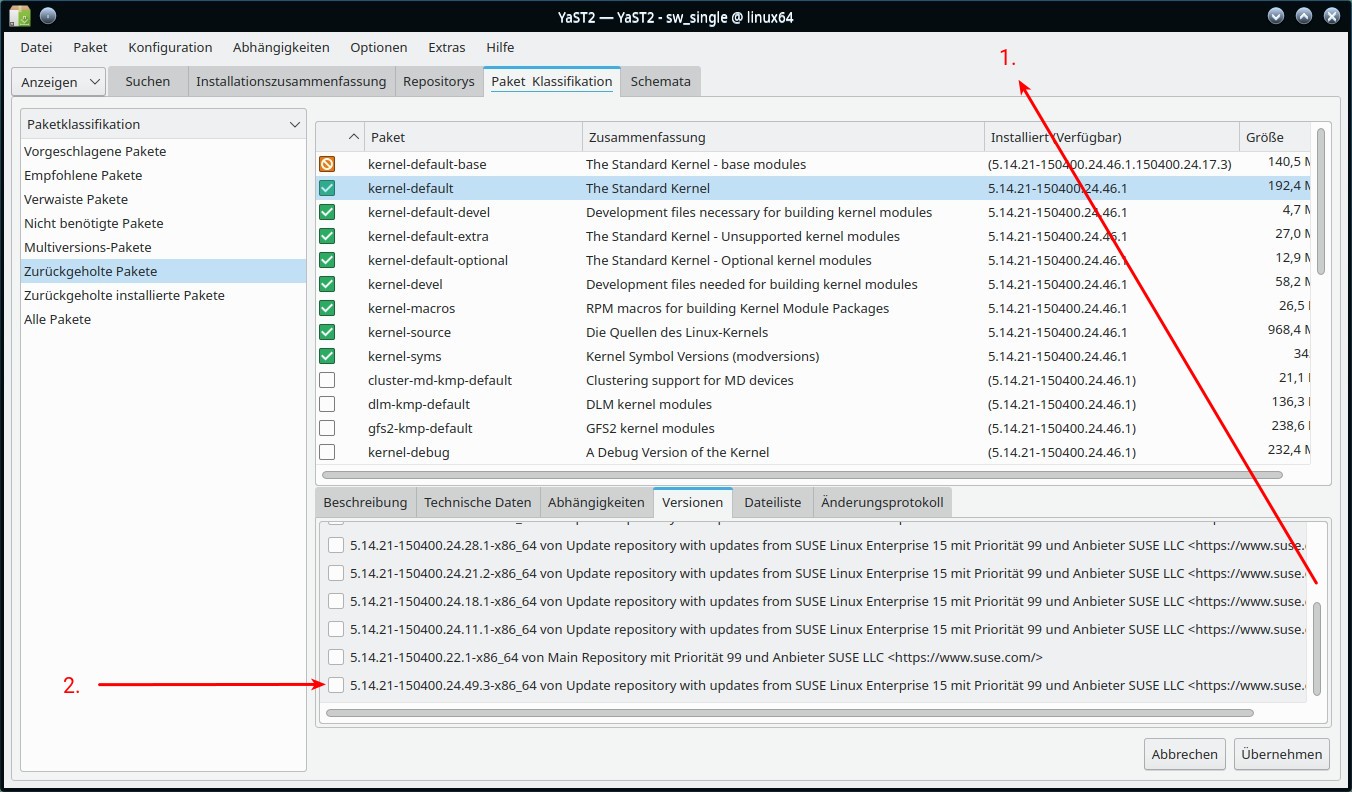1352x792 pixels.
Task: Select version 5.14.21-150400.24.28.1 checkbox
Action: coord(336,545)
